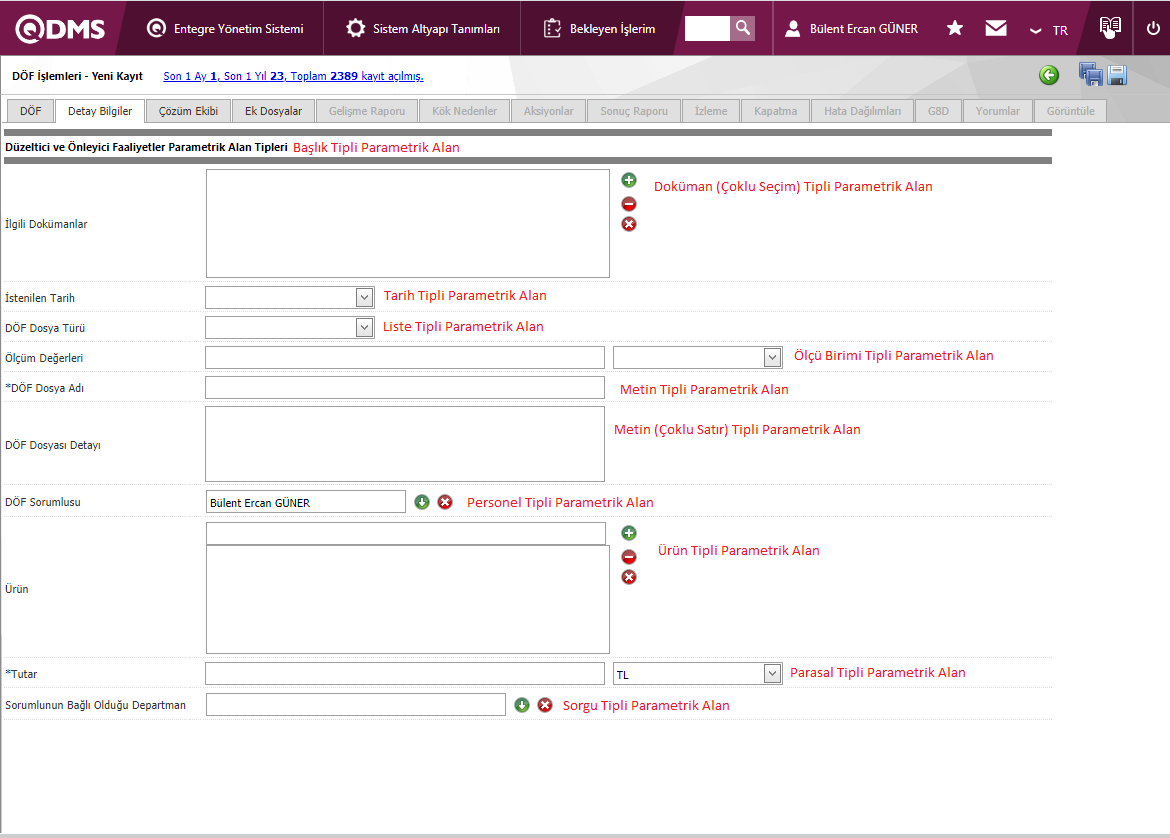The height and width of the screenshot is (838, 1170).
Task: Expand the TR language dropdown
Action: click(1048, 30)
